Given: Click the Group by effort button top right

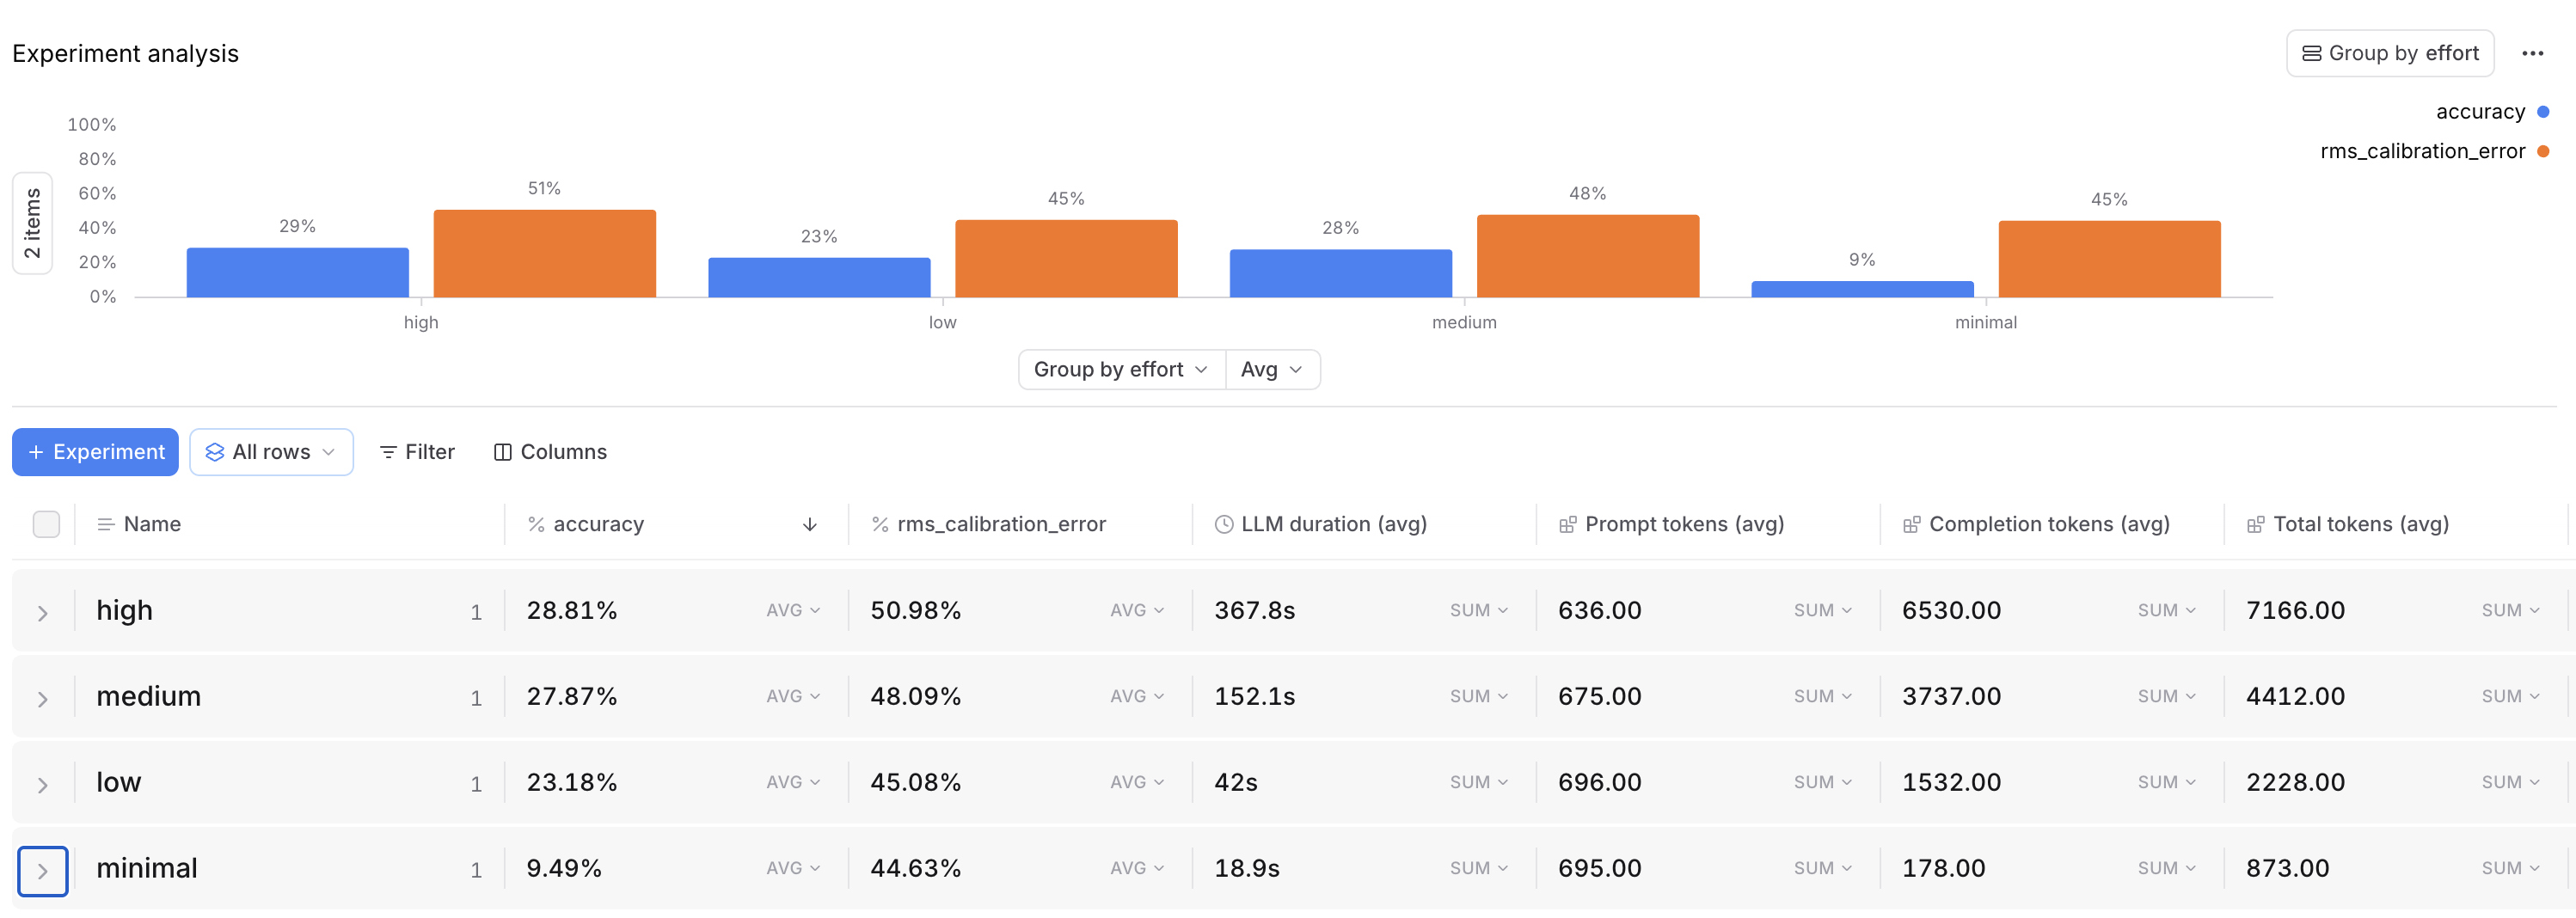Looking at the screenshot, I should coord(2390,53).
